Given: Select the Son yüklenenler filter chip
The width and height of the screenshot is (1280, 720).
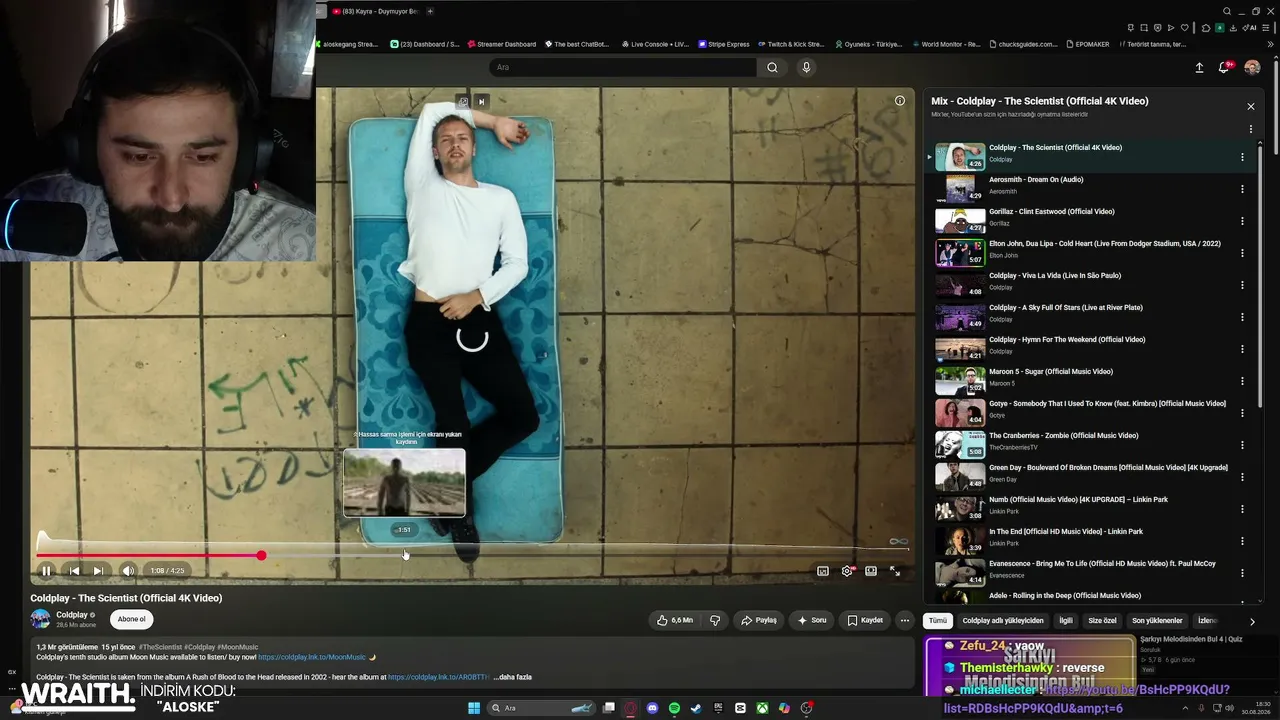Looking at the screenshot, I should coord(1157,621).
